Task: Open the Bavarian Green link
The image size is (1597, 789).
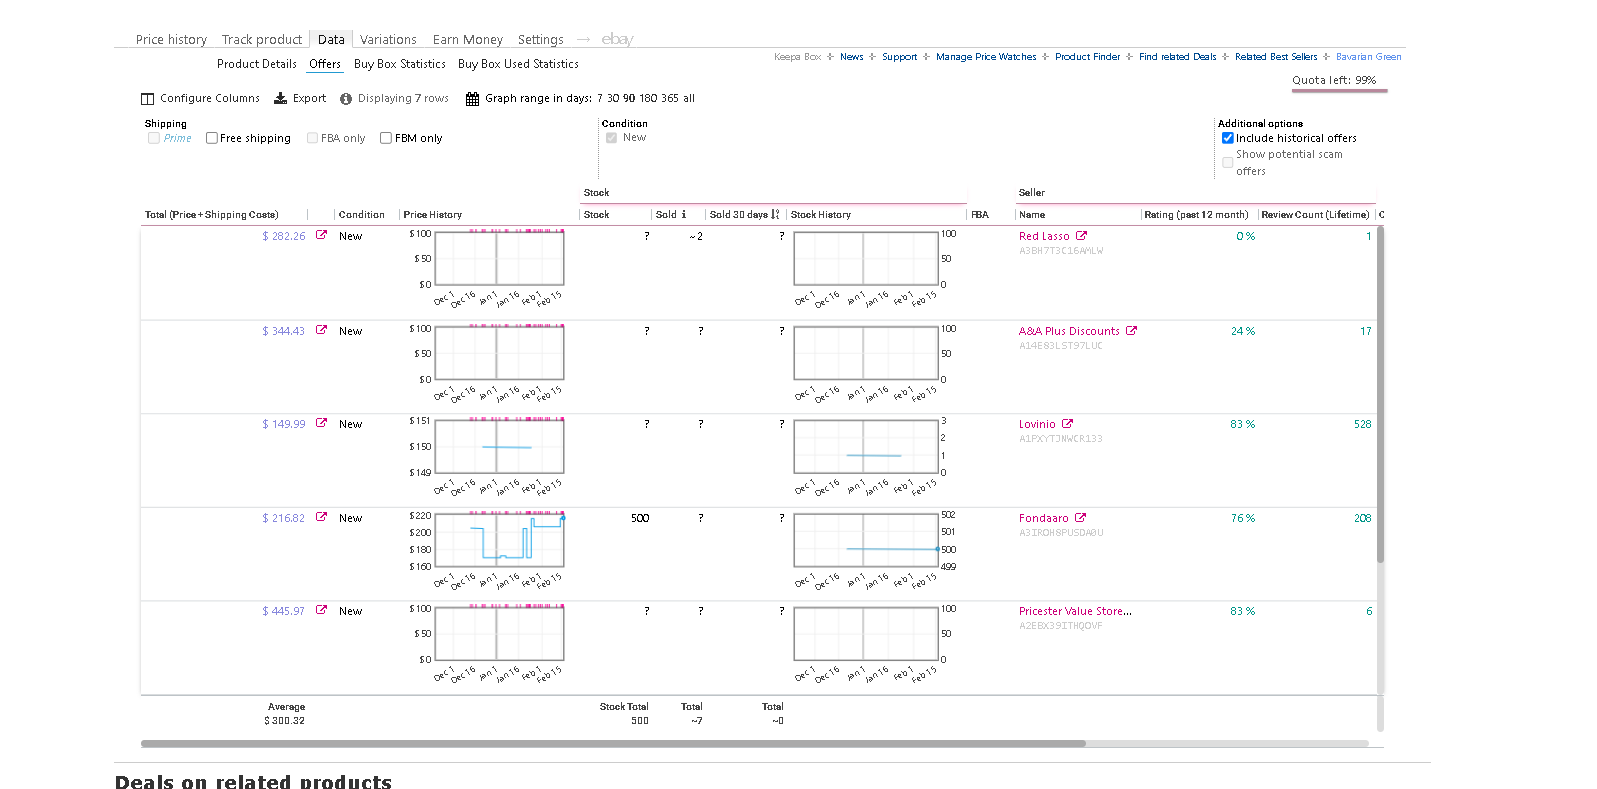Action: pos(1369,57)
